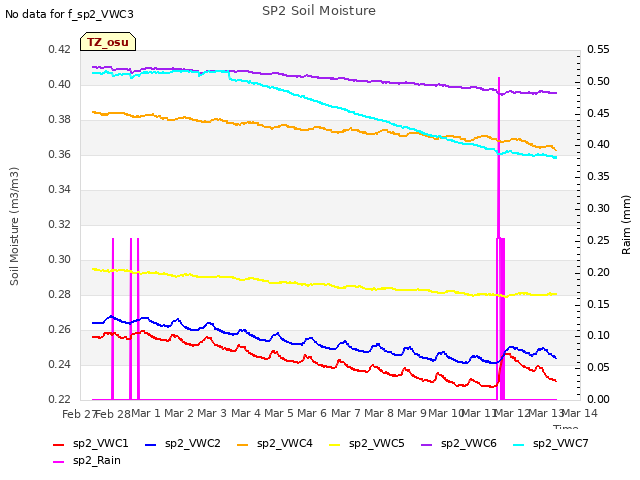This screenshot has height=480, width=640.
Task: Click the 0.40 right axis tick label
Action: click(x=598, y=145)
